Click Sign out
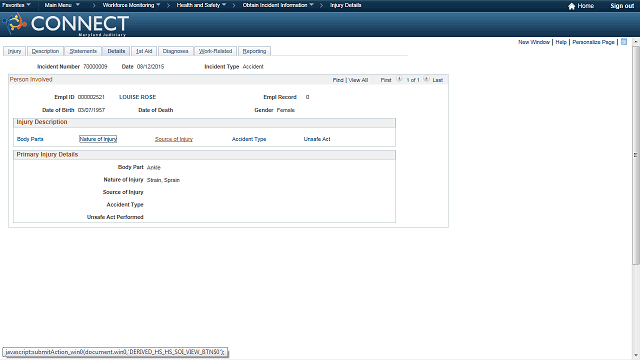 622,6
